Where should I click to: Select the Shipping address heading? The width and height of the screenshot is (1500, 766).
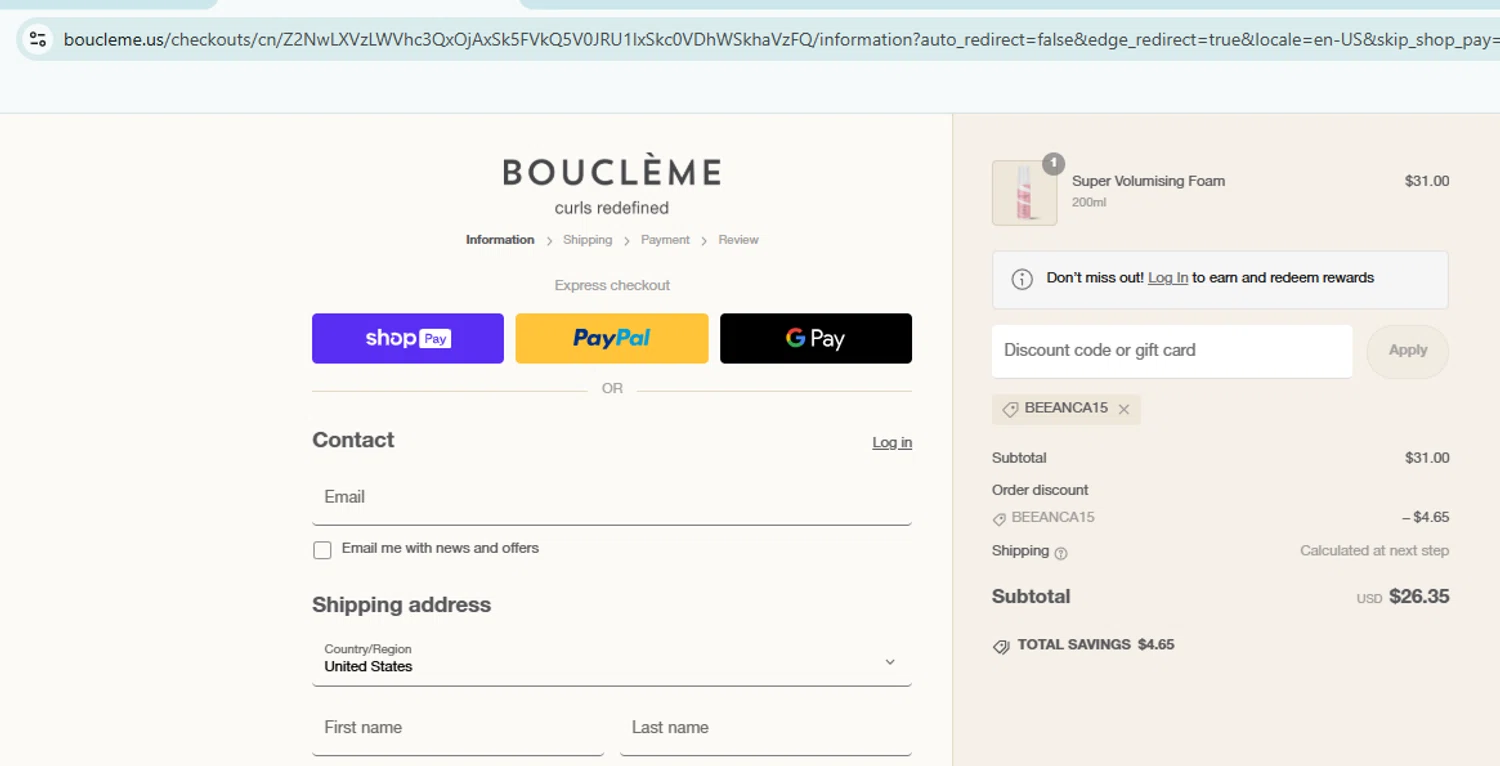pos(401,605)
